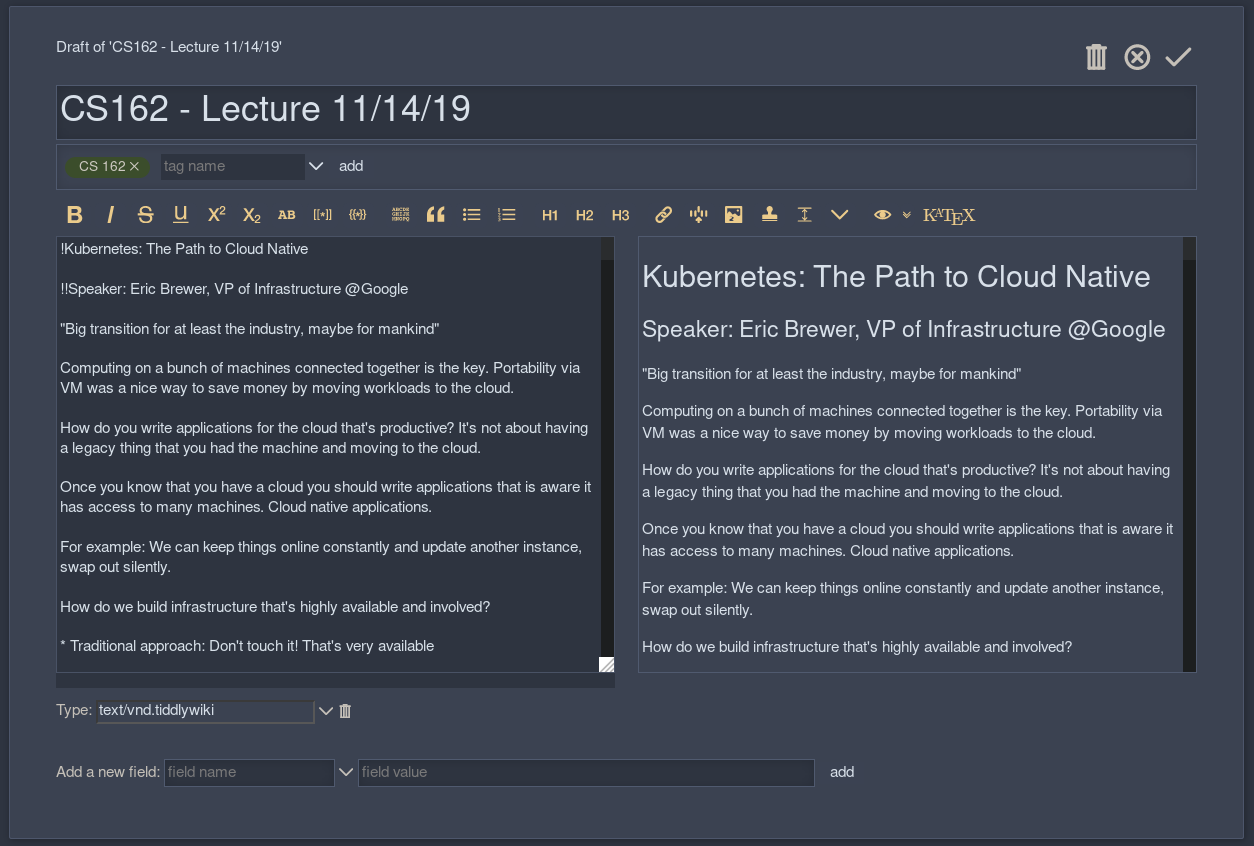
Task: Edit the Type text/vnd.tiddlywiki field
Action: [x=205, y=711]
